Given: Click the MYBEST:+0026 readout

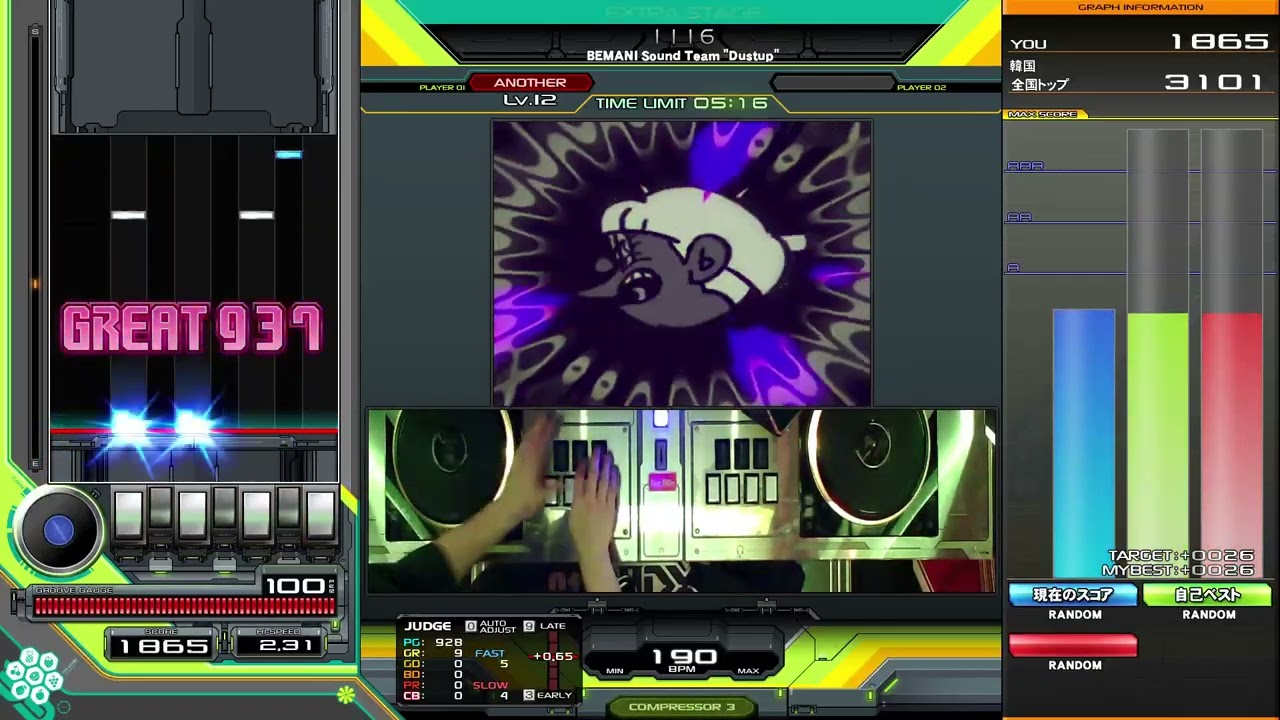Looking at the screenshot, I should coord(1178,570).
